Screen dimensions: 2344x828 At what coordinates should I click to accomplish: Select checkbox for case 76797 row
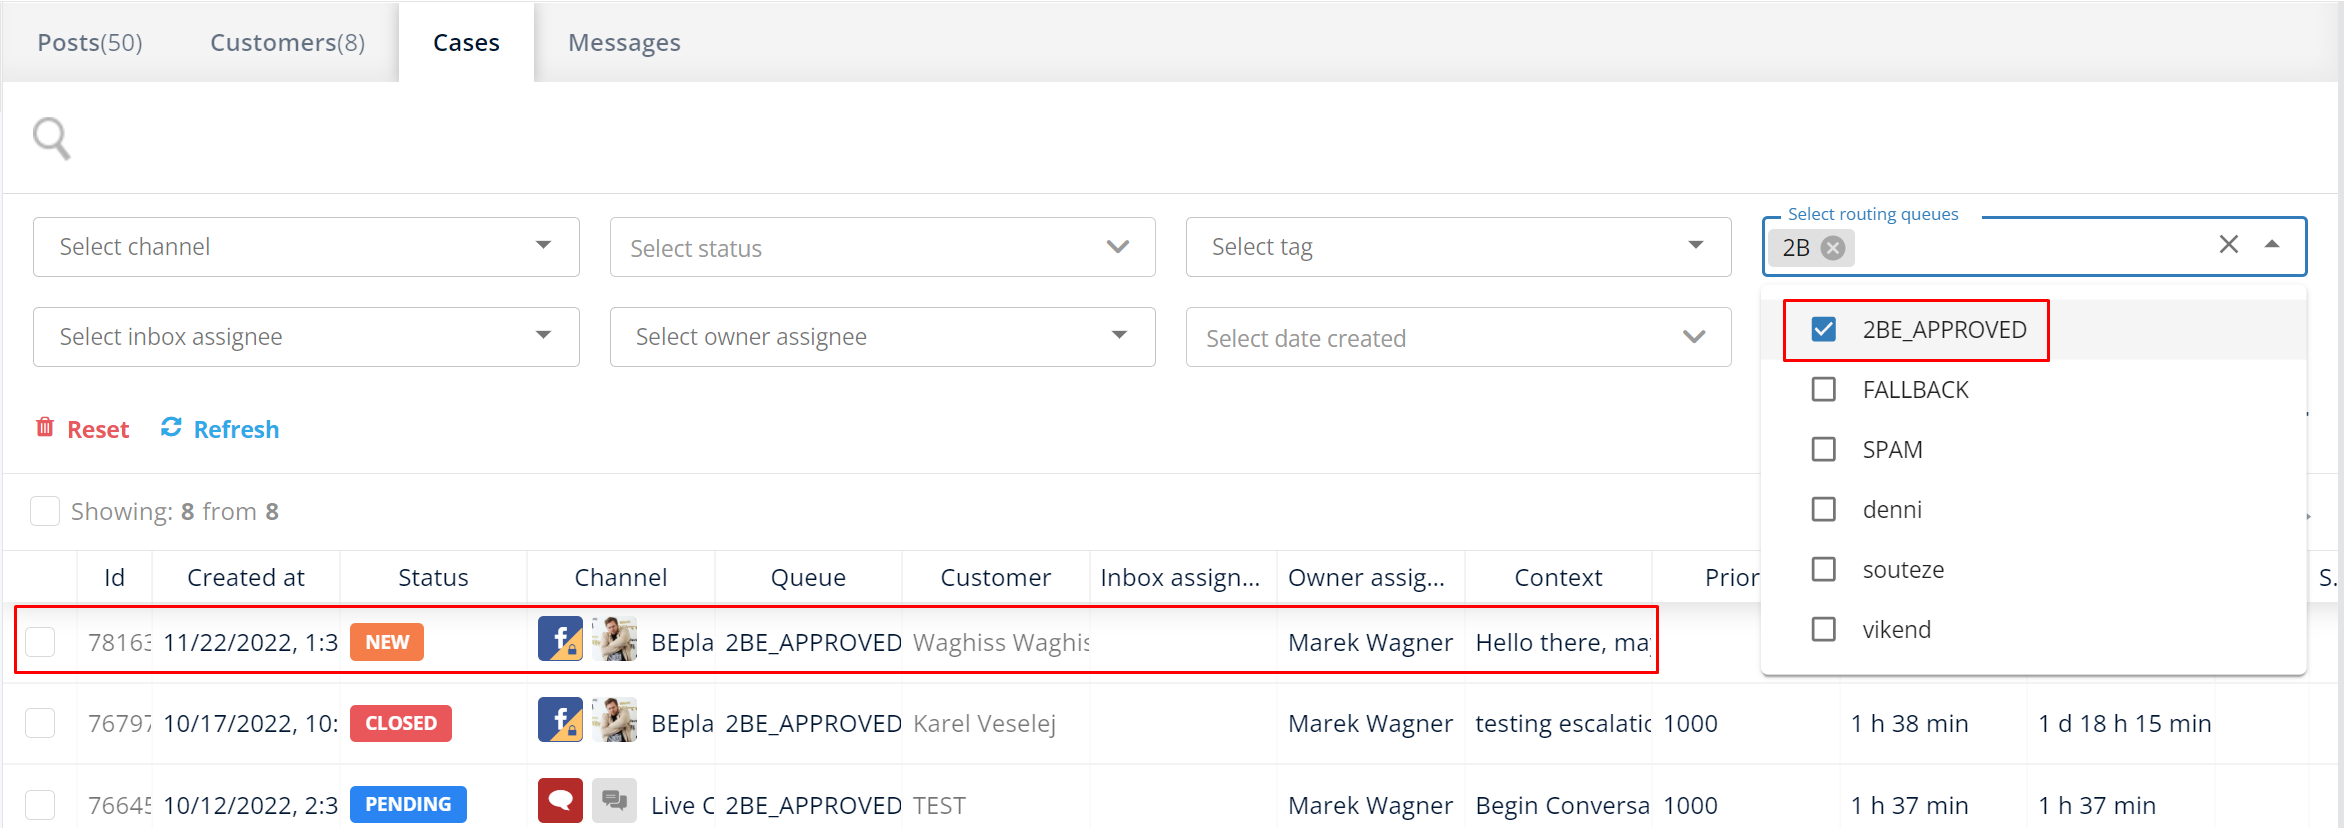pos(40,723)
